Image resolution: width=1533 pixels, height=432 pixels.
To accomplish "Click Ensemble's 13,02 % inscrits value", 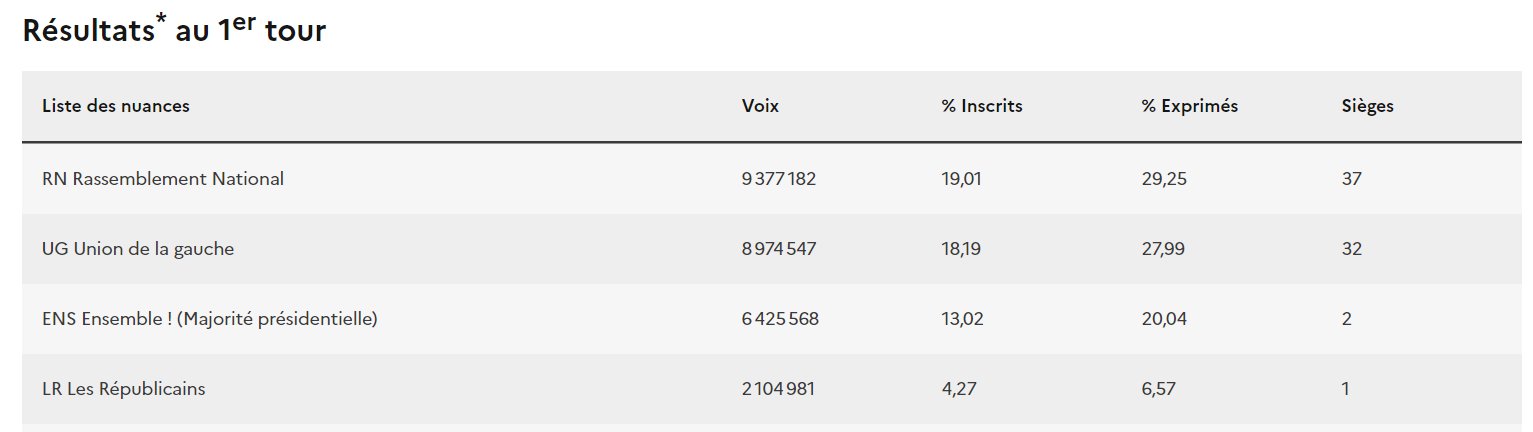I will point(962,319).
